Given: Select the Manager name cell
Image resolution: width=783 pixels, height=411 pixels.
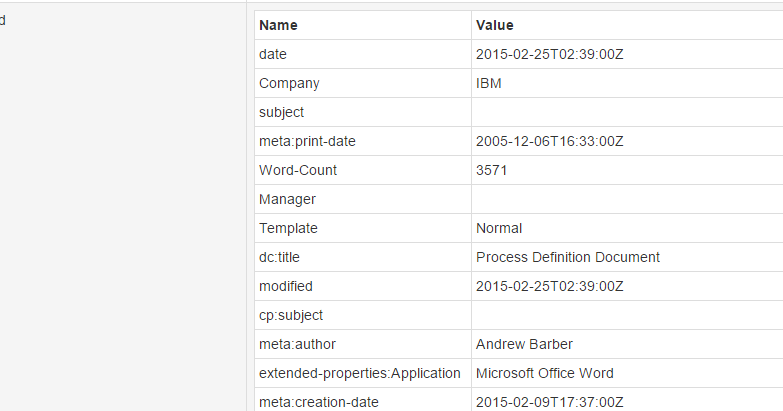Looking at the screenshot, I should (x=287, y=200).
